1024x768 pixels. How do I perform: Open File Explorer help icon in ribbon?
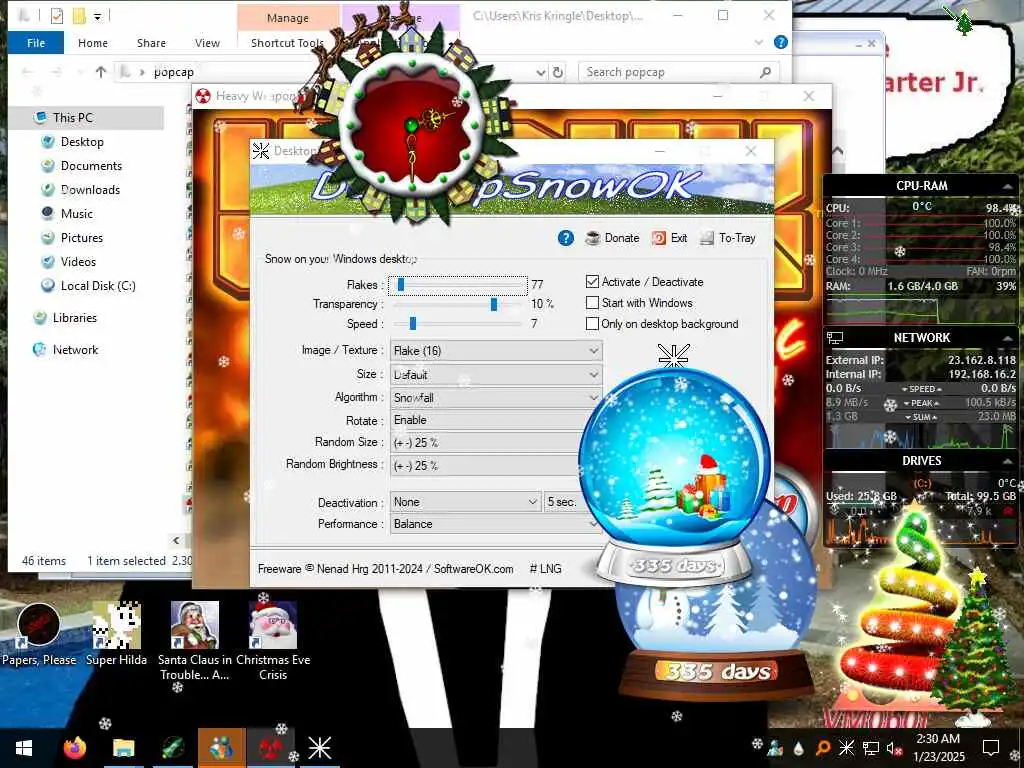click(x=780, y=42)
